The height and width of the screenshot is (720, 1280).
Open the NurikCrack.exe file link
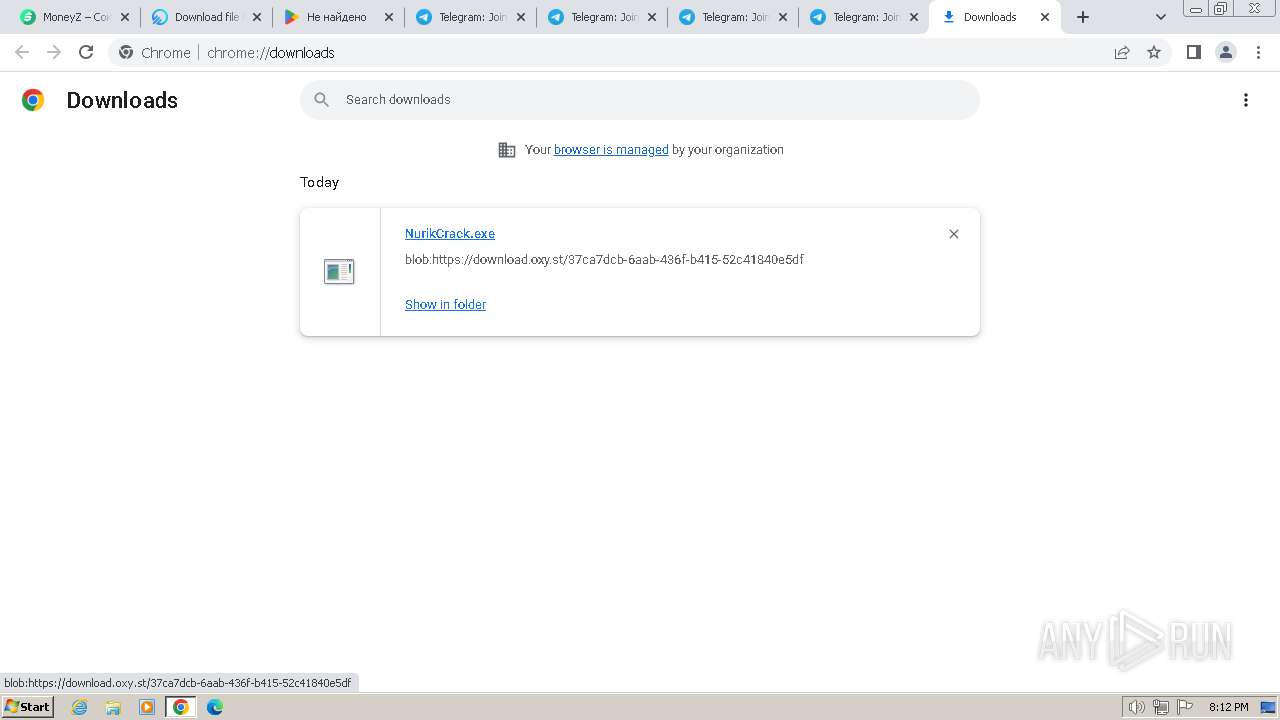450,233
